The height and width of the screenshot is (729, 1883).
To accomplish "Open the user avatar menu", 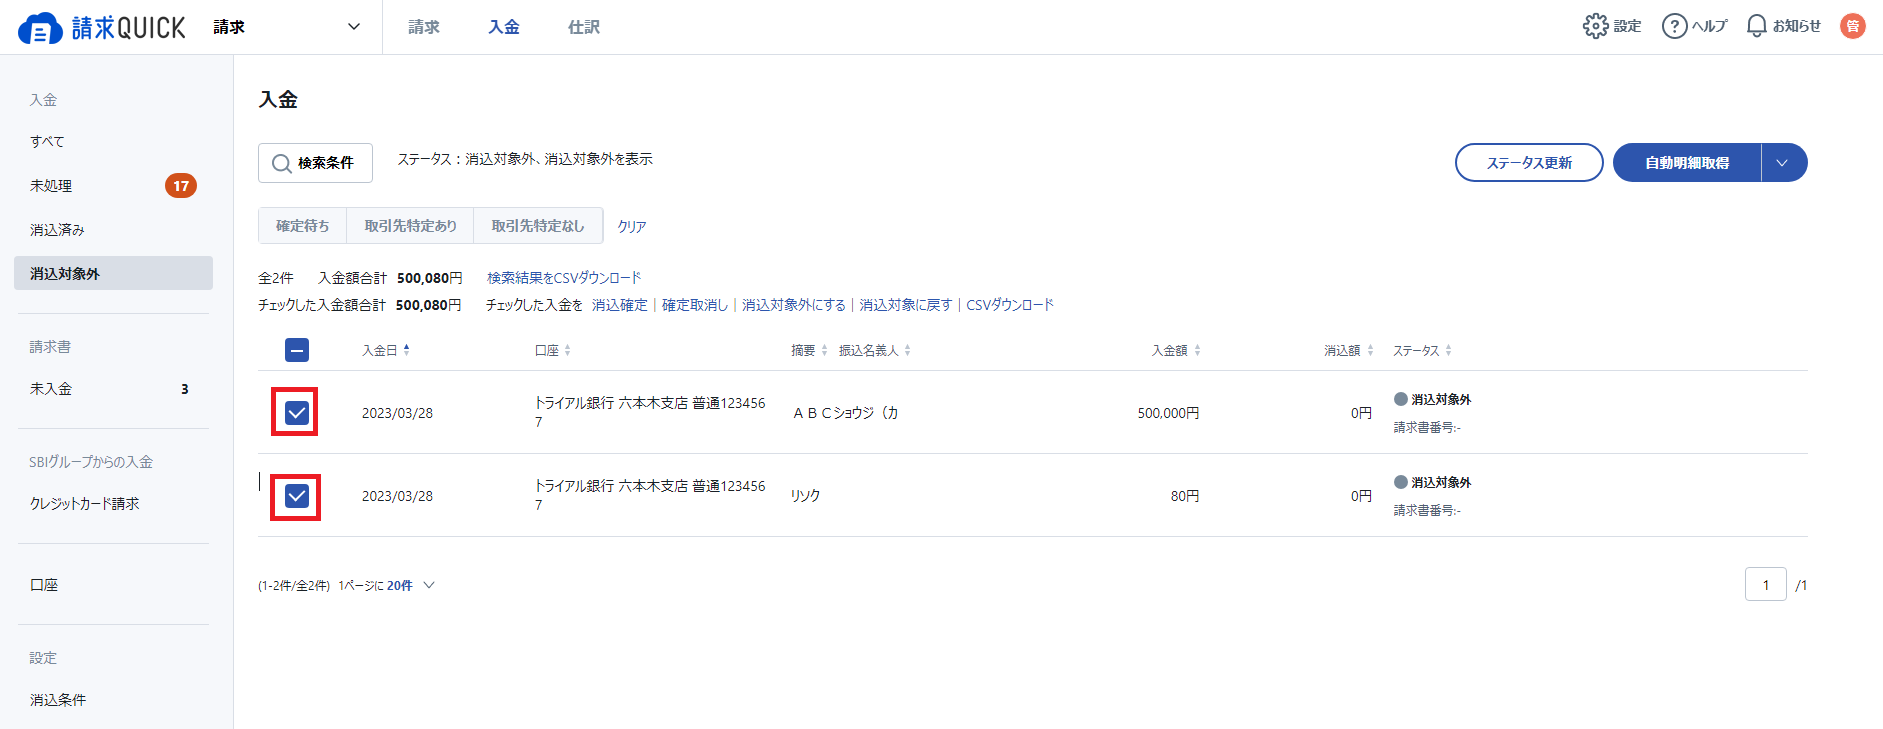I will point(1853,26).
